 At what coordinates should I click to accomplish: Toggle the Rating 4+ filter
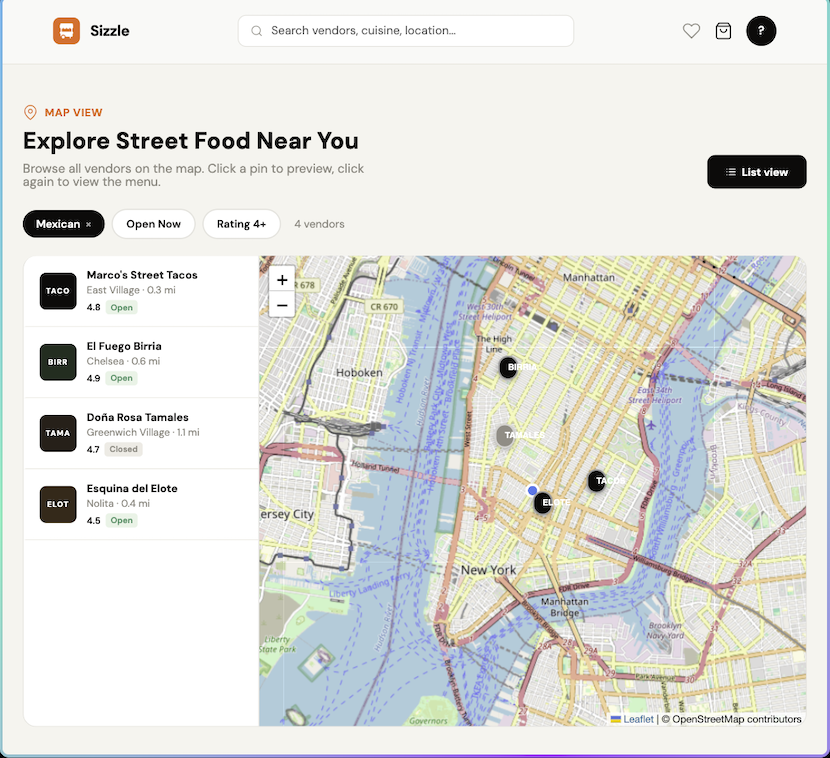[x=241, y=224]
